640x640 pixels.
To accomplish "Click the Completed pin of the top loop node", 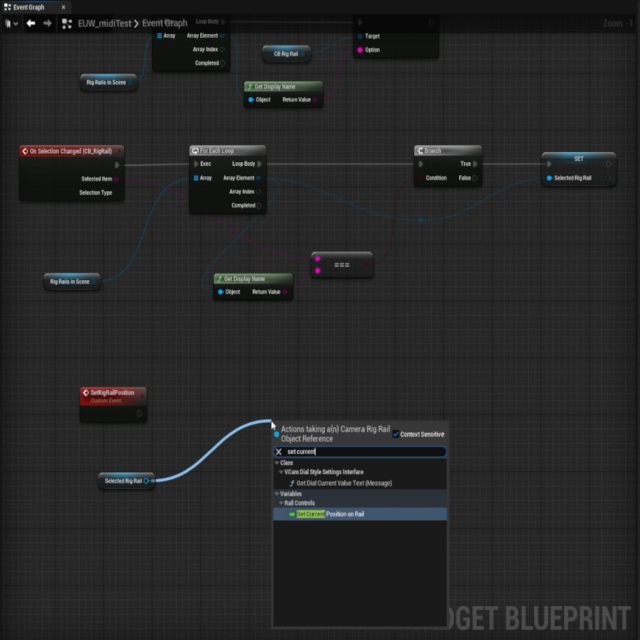I will click(223, 63).
